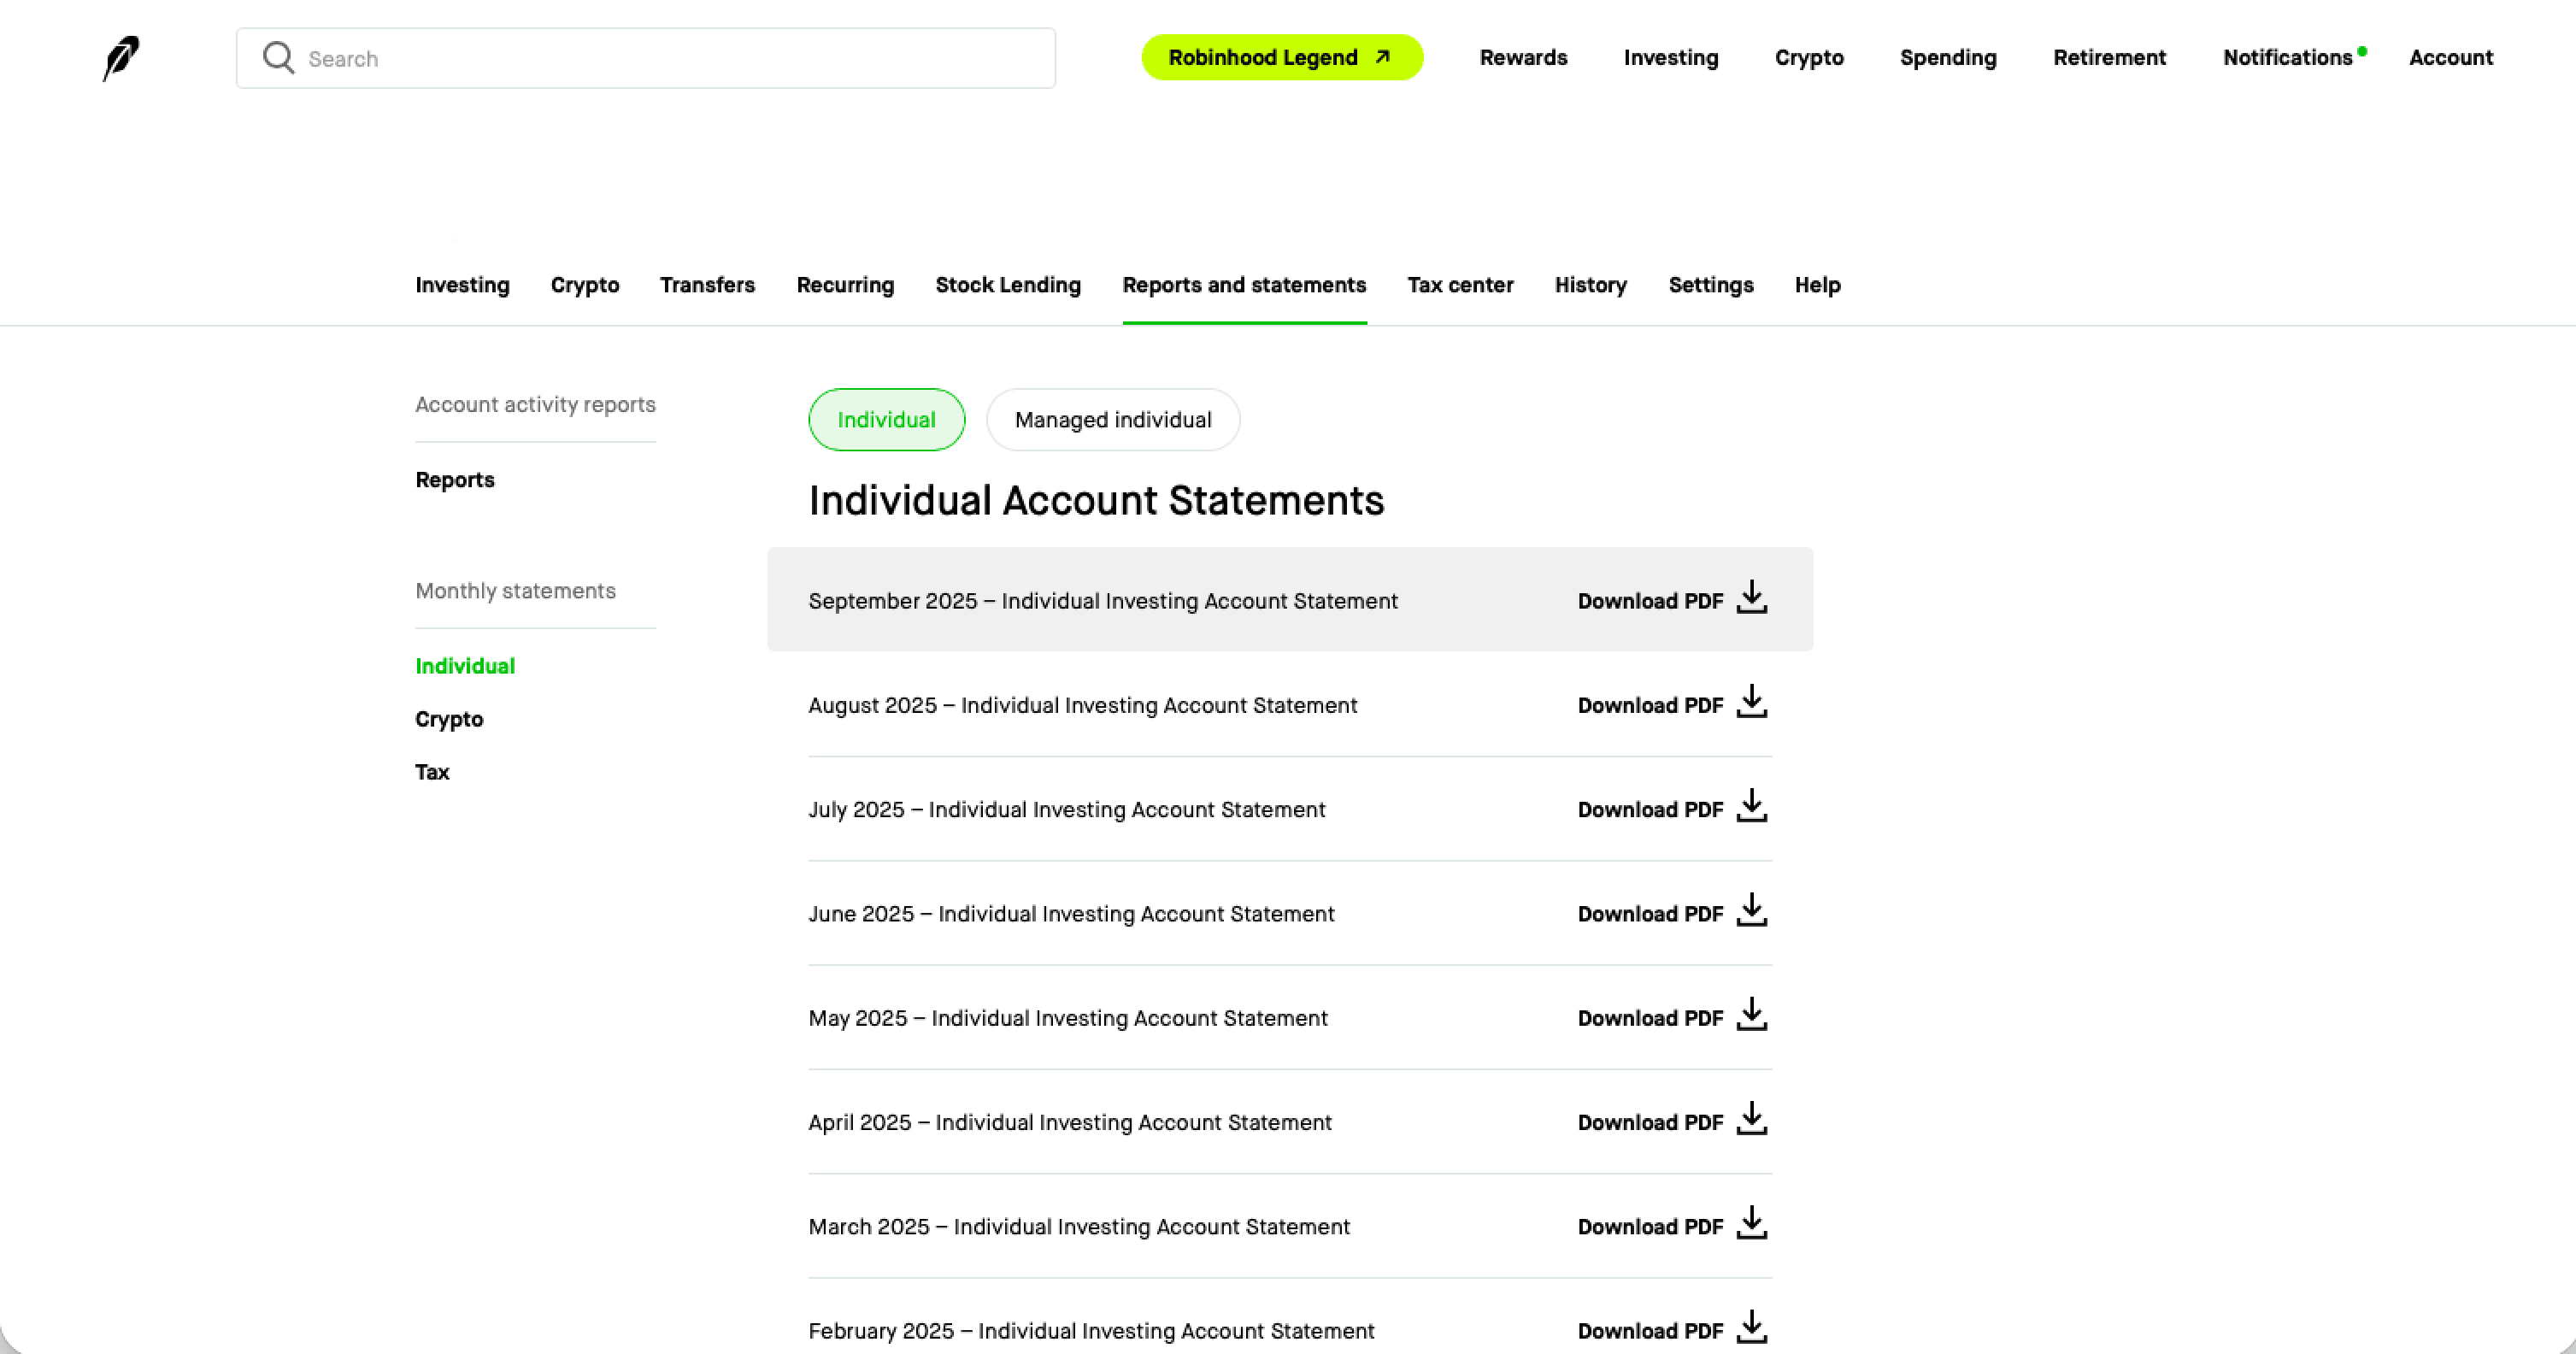Open the Account menu in top navigation
Screen dimensions: 2576x1354
click(x=2450, y=58)
